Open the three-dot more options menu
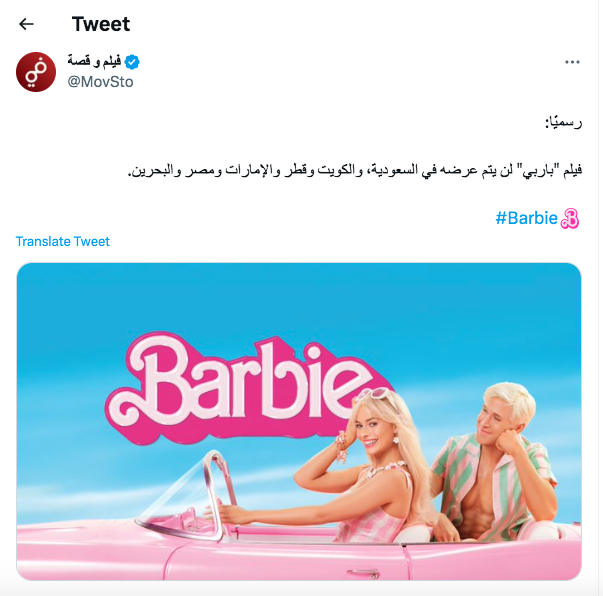Image resolution: width=603 pixels, height=596 pixels. tap(572, 62)
